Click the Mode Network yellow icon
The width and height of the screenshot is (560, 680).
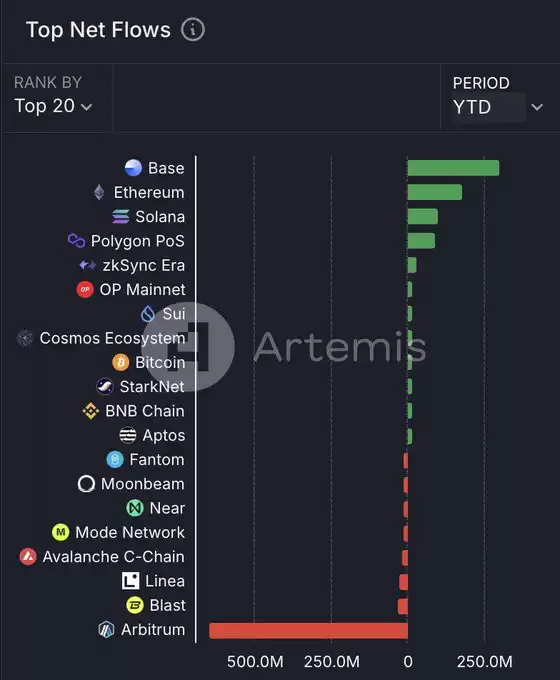click(61, 532)
